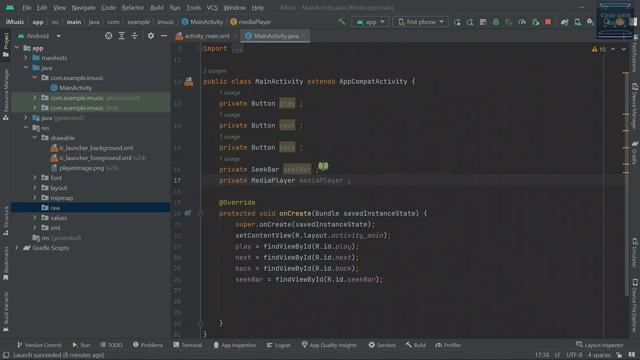Click Apply Changes and Restart Activity icon
Viewport: 640px width, 360px height.
(x=470, y=22)
